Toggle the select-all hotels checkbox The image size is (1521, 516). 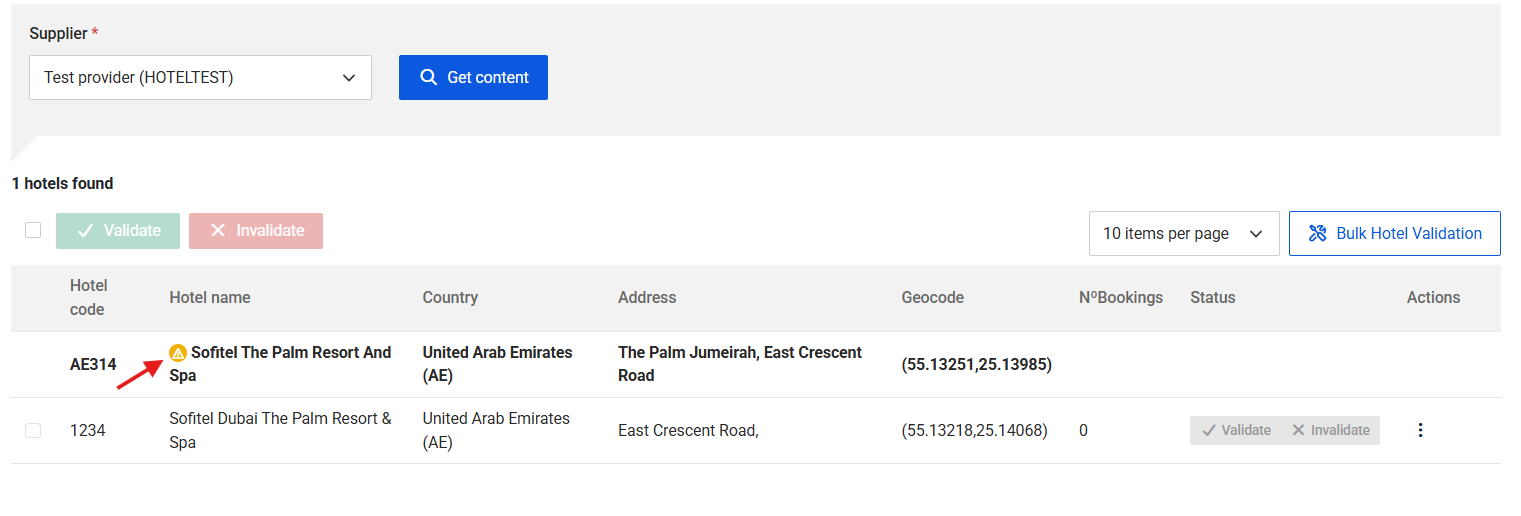click(33, 230)
